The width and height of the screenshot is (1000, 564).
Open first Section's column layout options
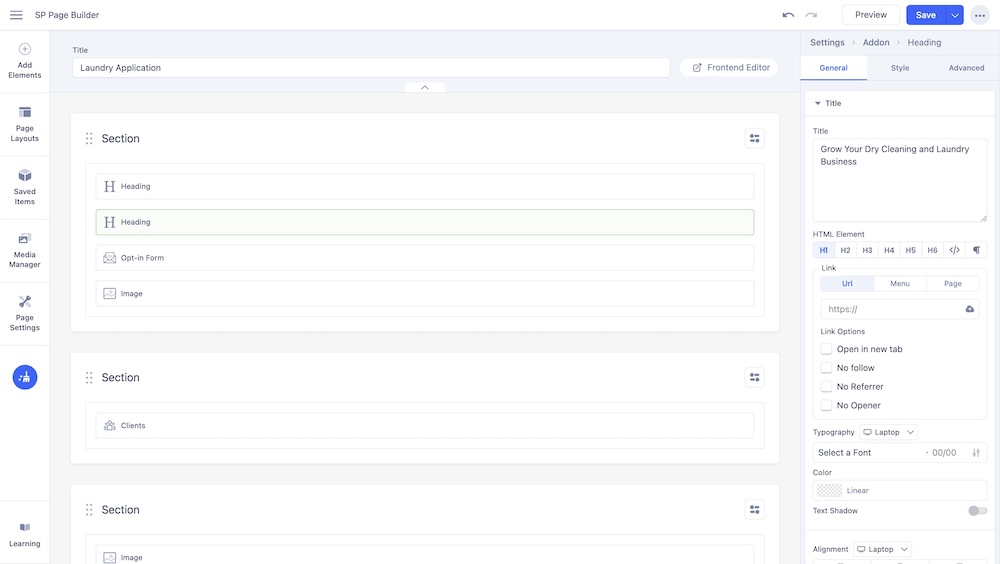754,139
